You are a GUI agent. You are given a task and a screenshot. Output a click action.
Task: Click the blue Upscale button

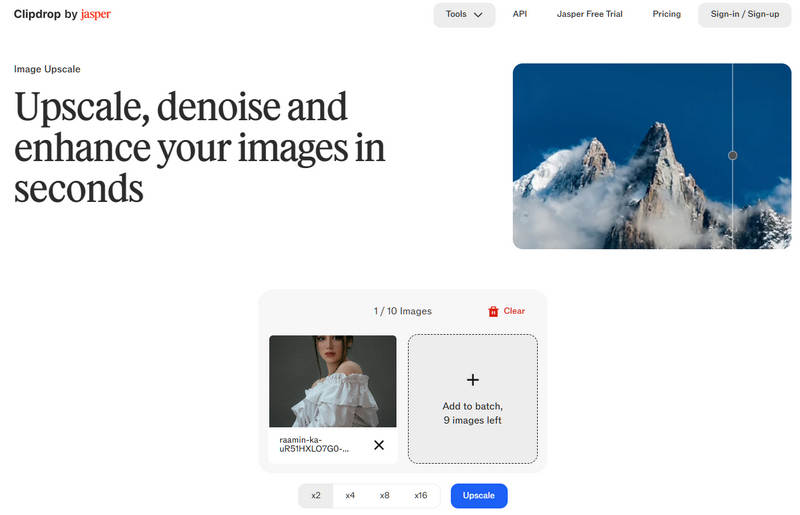click(479, 496)
